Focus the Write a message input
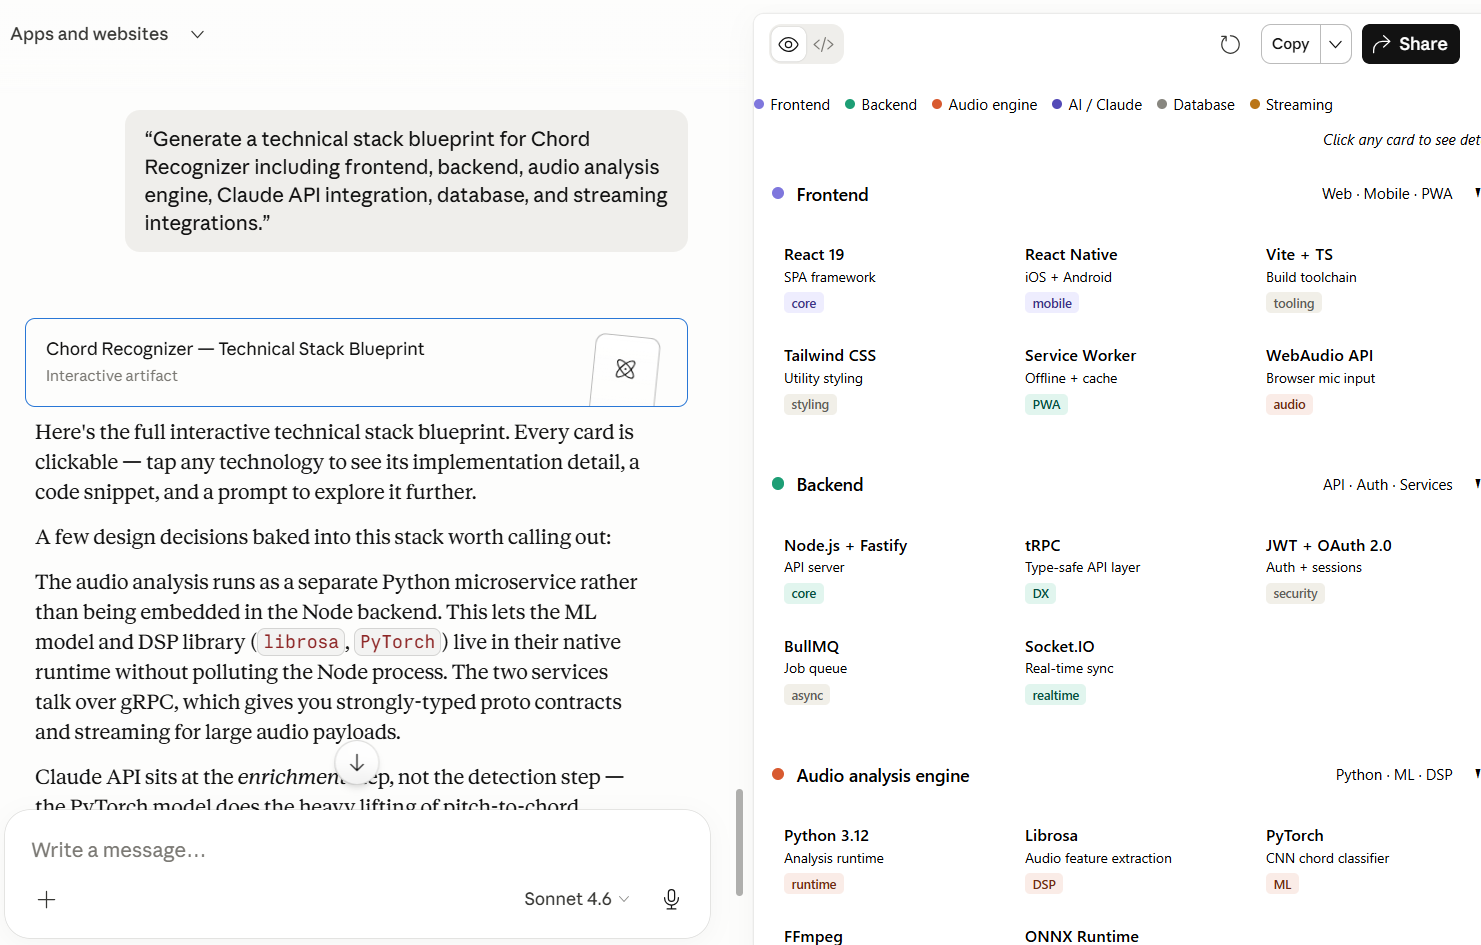1481x945 pixels. click(357, 850)
